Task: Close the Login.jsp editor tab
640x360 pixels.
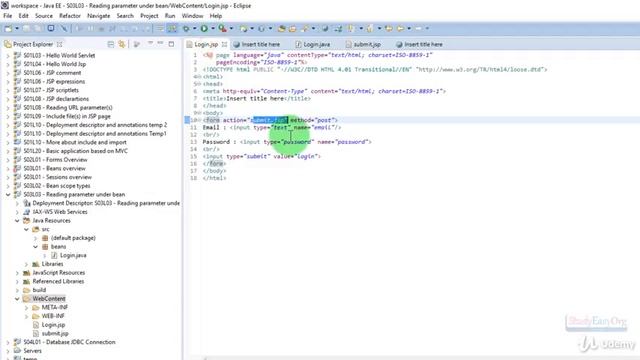Action: point(224,44)
